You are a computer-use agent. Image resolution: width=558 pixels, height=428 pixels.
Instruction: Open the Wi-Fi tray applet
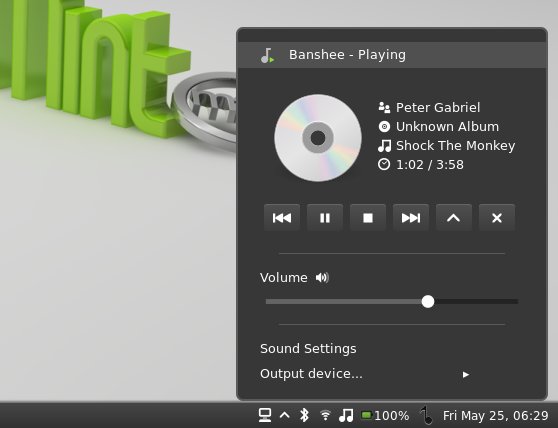pyautogui.click(x=325, y=415)
